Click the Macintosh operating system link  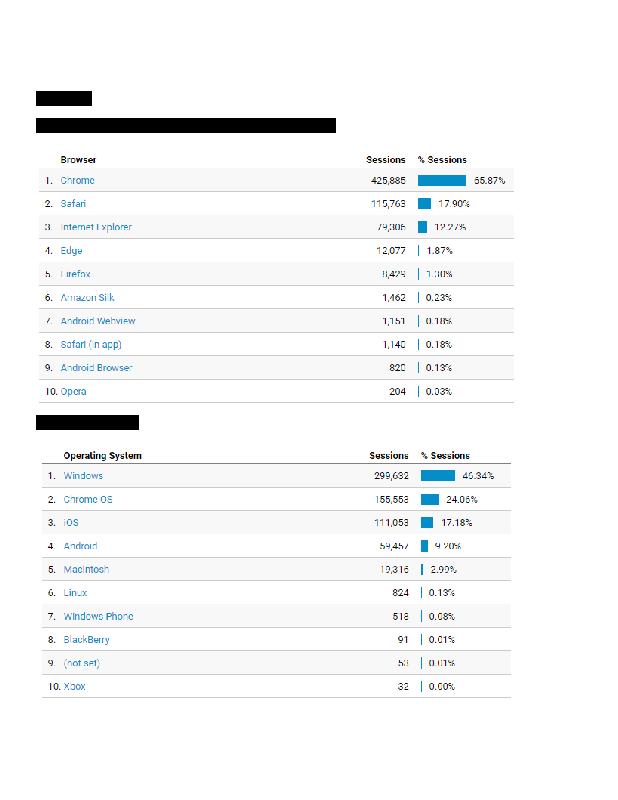click(x=86, y=569)
